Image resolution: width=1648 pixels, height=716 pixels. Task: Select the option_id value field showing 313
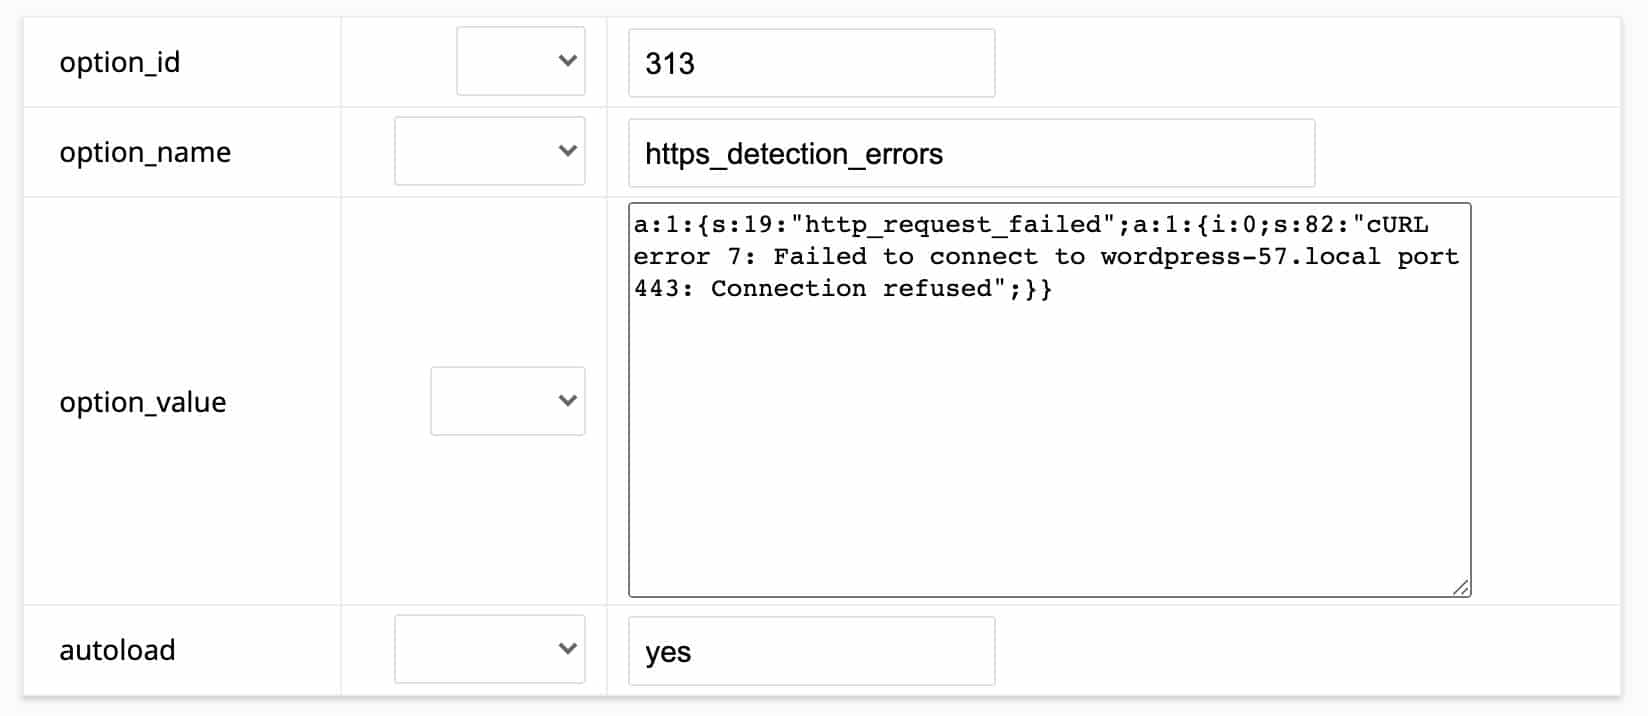(810, 62)
